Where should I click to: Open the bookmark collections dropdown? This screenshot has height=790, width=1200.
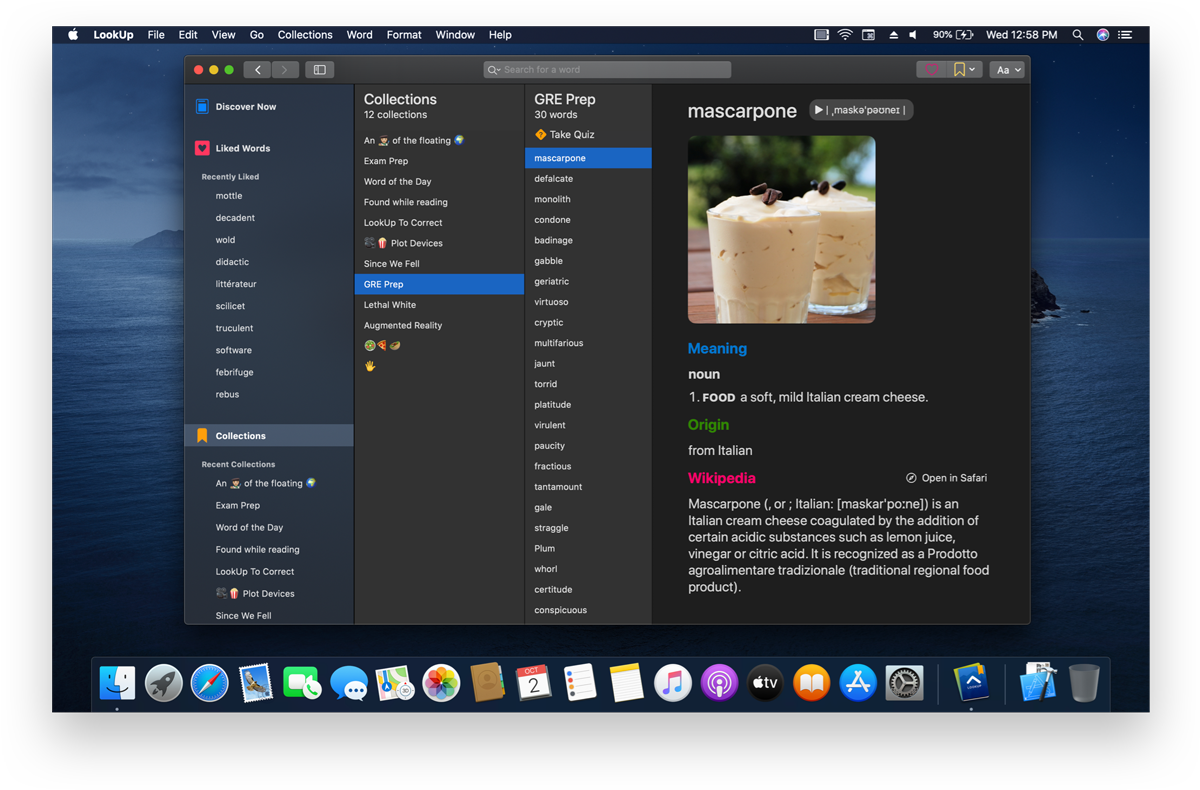(x=964, y=70)
